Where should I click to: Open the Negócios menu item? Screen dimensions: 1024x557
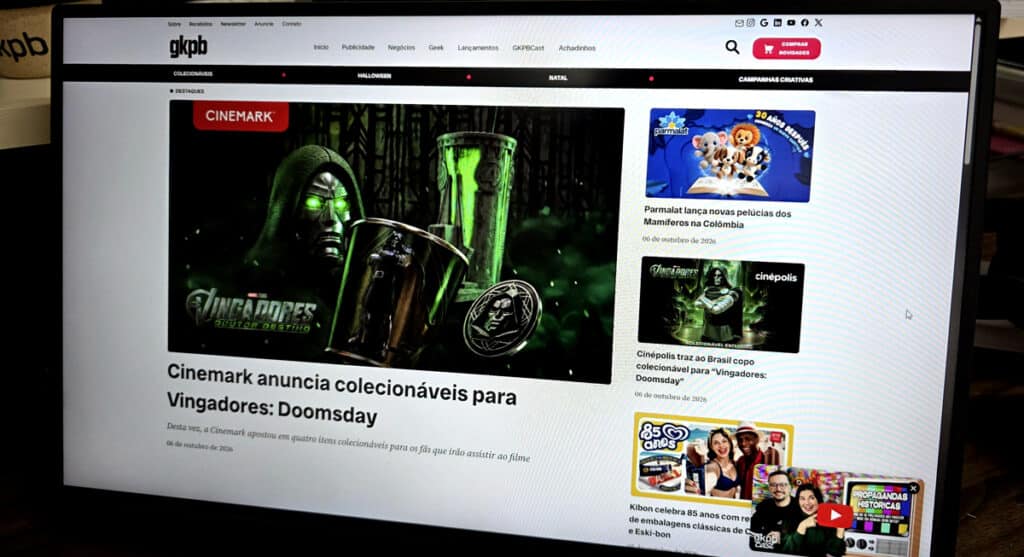401,48
